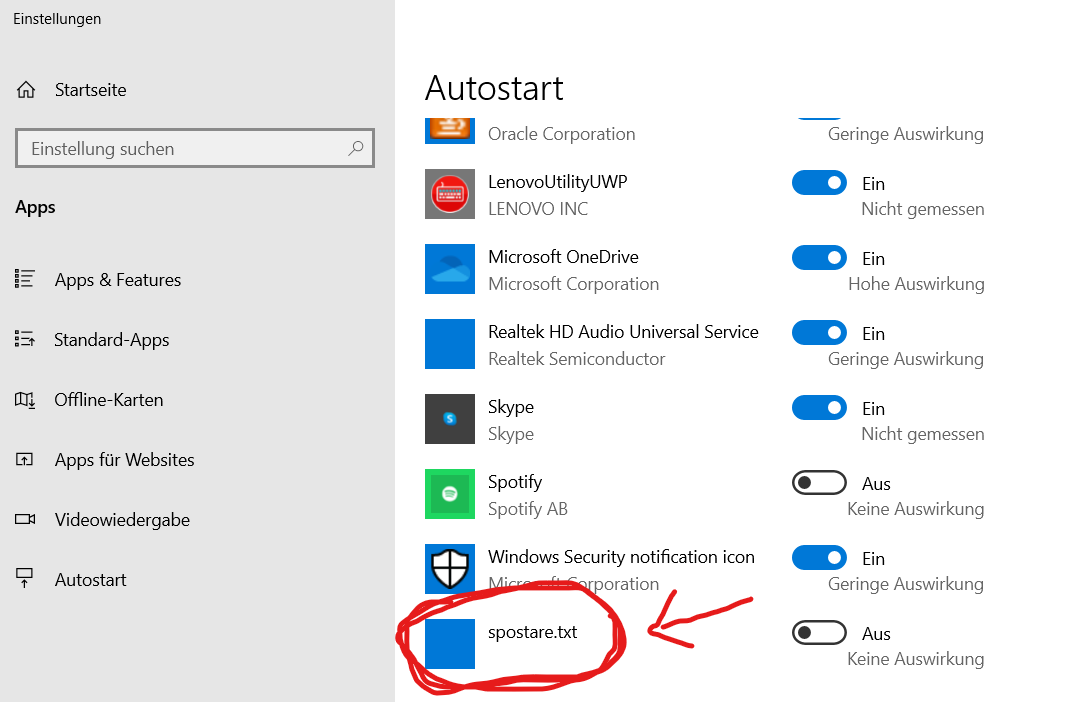This screenshot has width=1066, height=702.
Task: Click the Windows Security shield icon
Action: coord(450,569)
